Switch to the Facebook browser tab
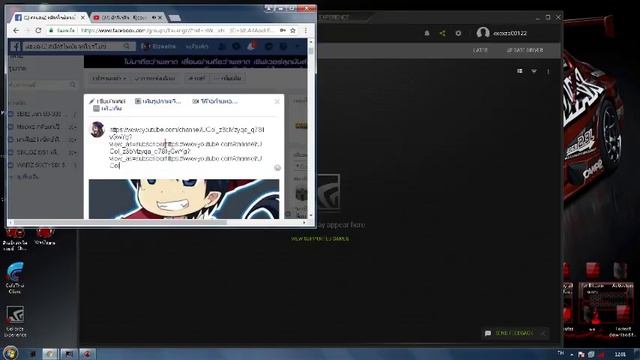This screenshot has height=360, width=640. 49,18
